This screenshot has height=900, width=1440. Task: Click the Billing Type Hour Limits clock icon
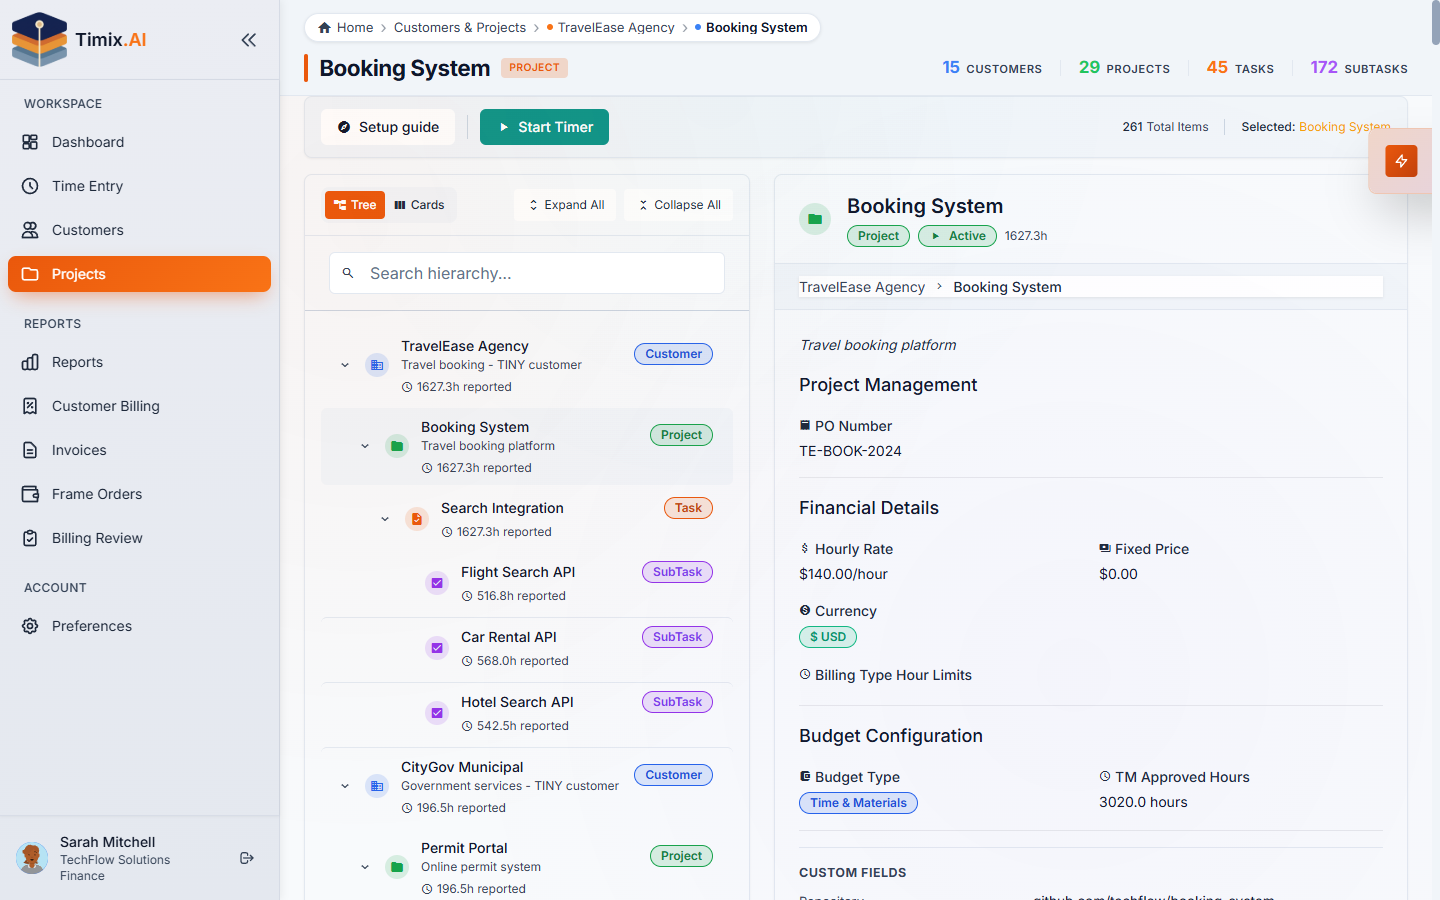(805, 675)
